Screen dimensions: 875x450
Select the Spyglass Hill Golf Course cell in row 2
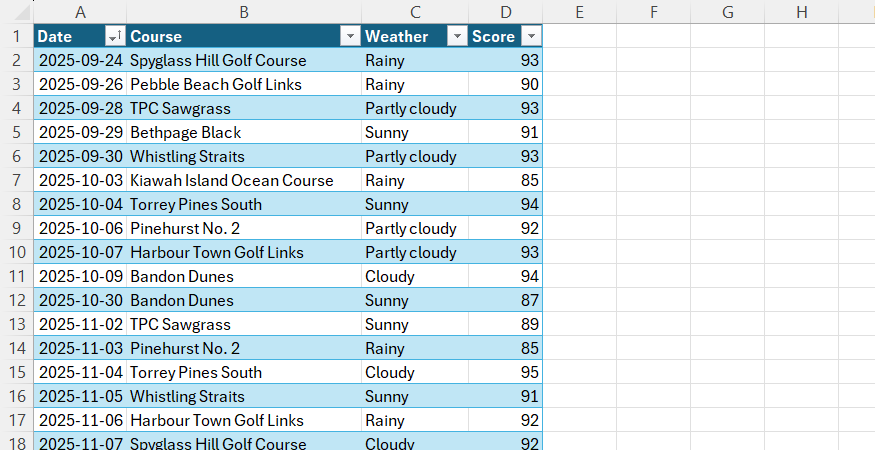pos(244,60)
